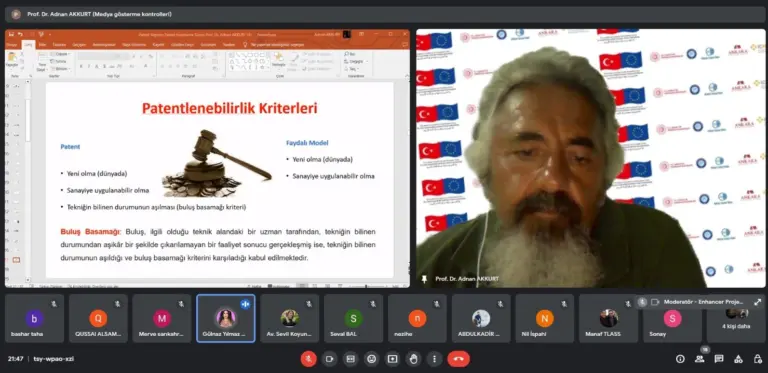Open the present now screen share button

point(392,359)
